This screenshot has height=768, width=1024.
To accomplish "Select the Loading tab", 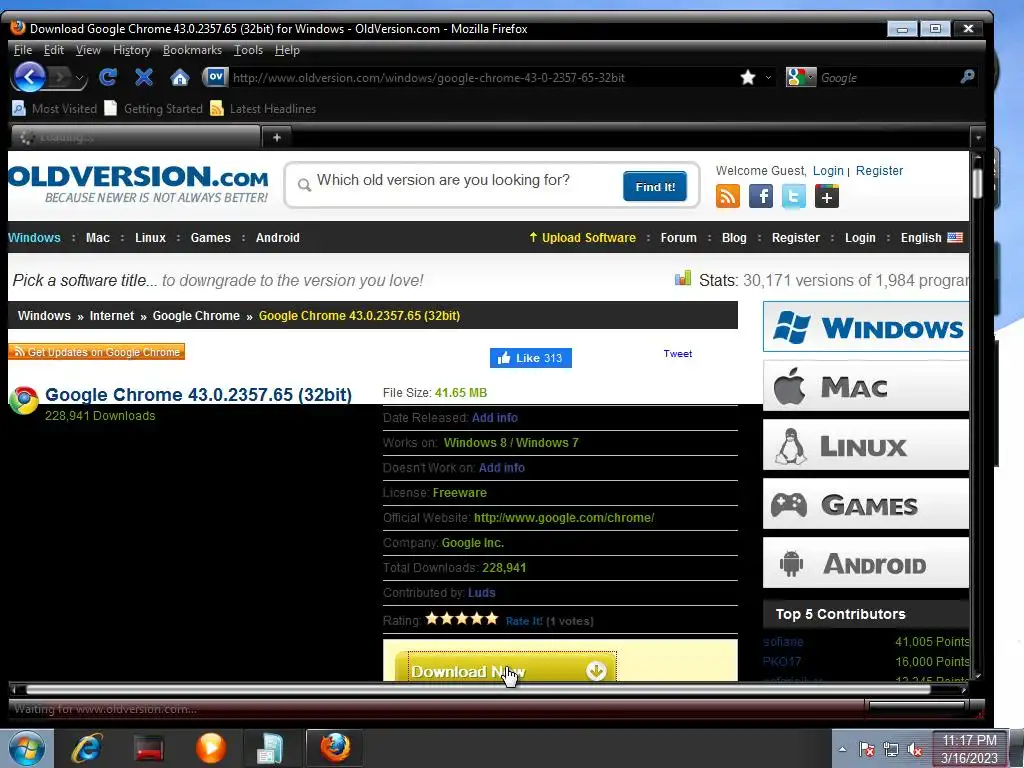I will coord(136,137).
